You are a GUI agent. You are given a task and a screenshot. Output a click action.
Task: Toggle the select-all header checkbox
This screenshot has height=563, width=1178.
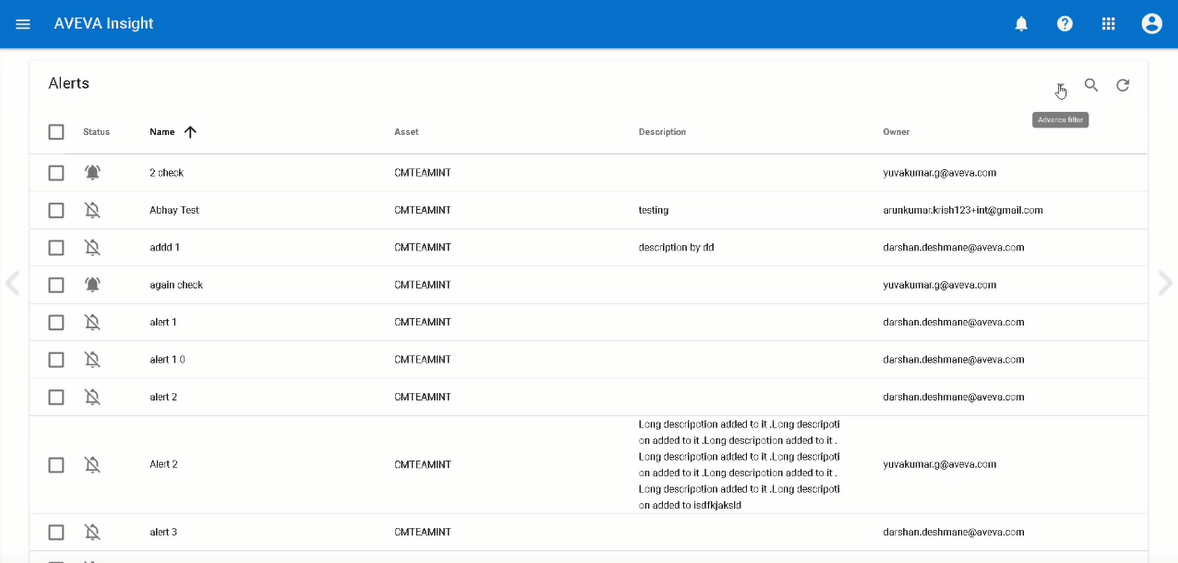(x=56, y=132)
